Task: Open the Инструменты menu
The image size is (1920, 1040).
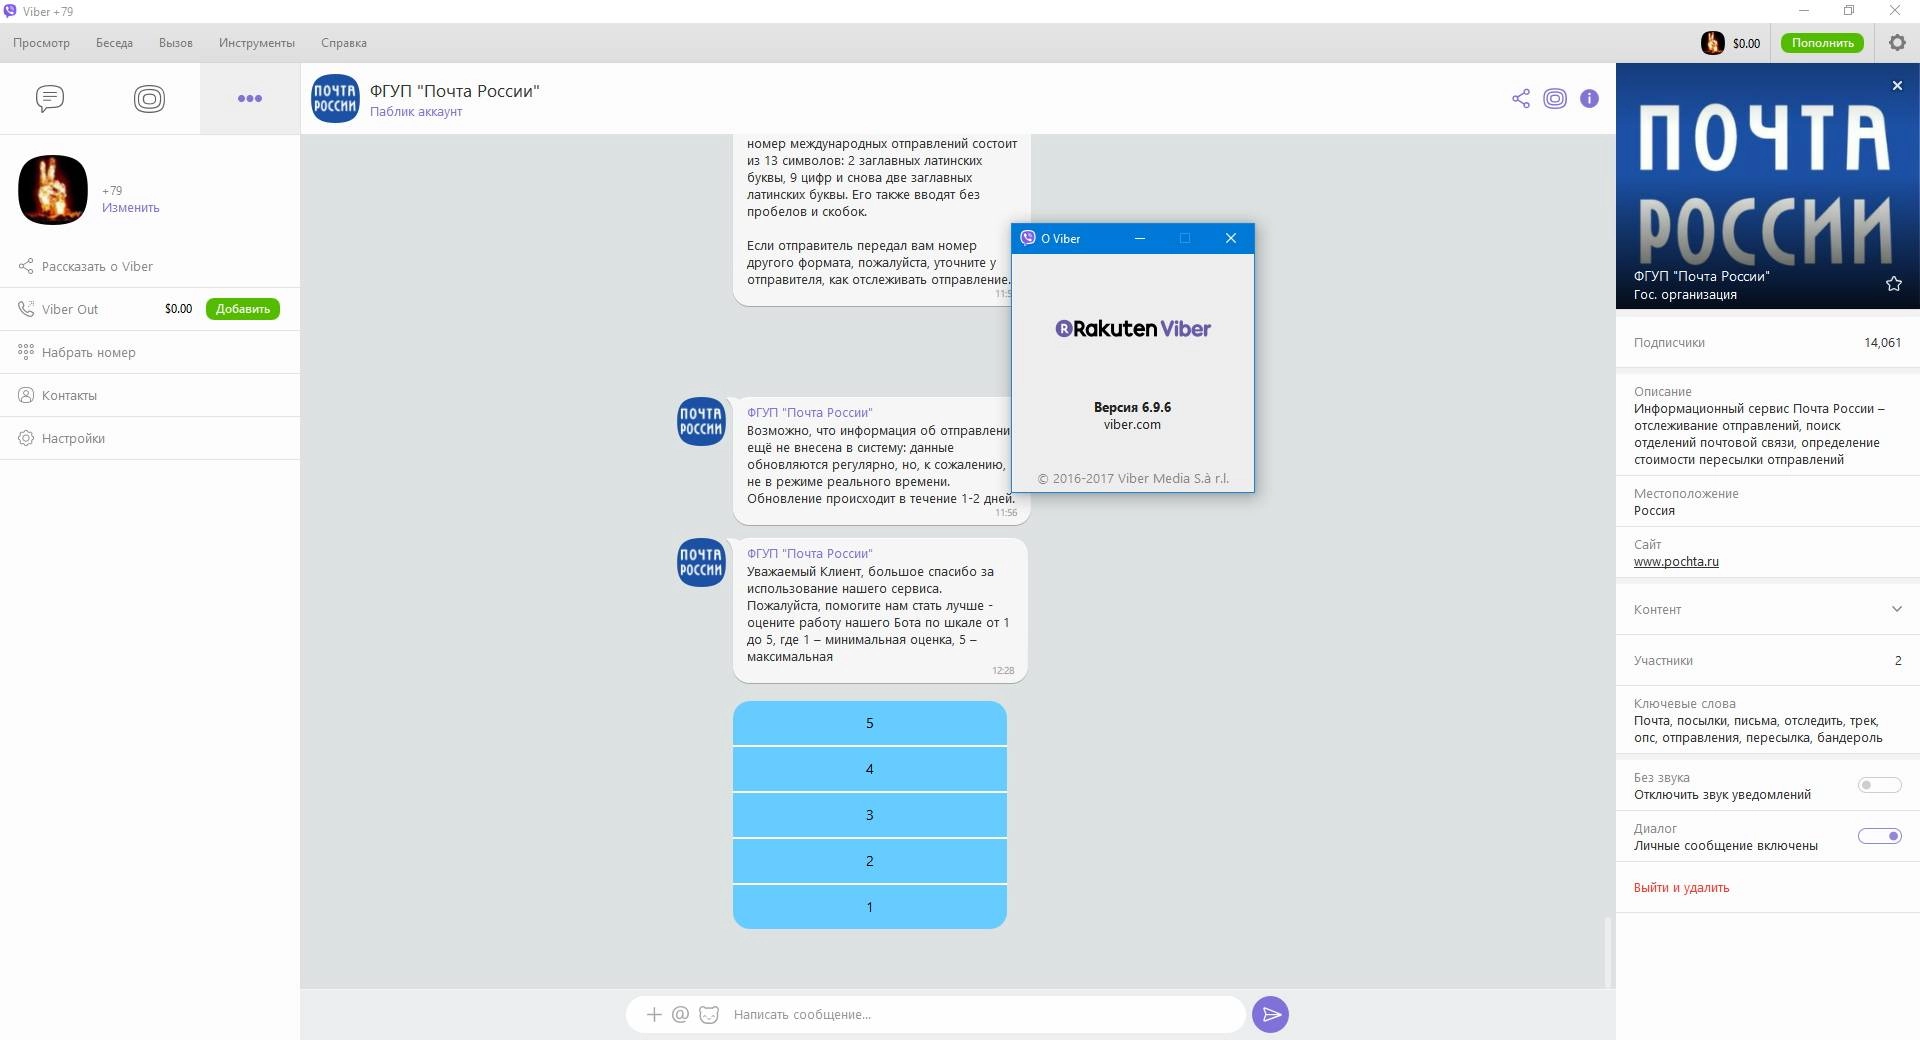Action: click(257, 43)
